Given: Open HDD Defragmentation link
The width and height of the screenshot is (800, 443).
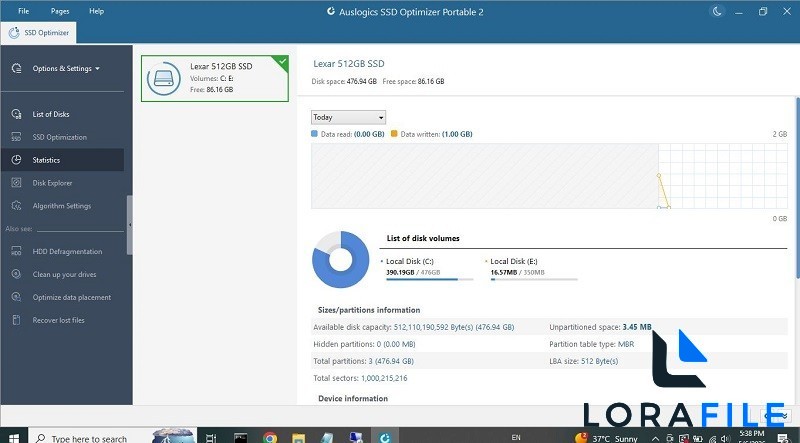Looking at the screenshot, I should pyautogui.click(x=67, y=251).
